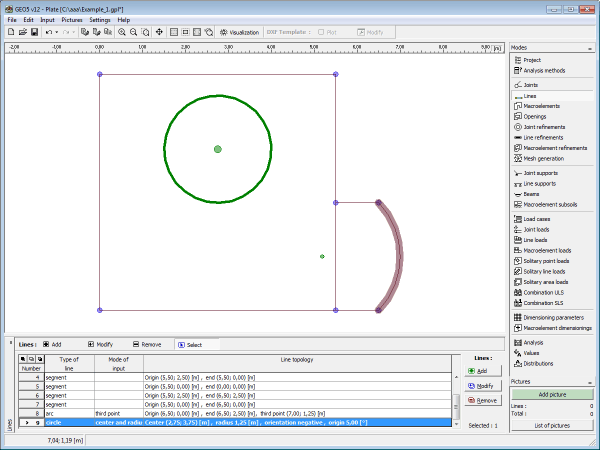Open Mesh generation mode
Screen dimensions: 600x450
[543, 158]
